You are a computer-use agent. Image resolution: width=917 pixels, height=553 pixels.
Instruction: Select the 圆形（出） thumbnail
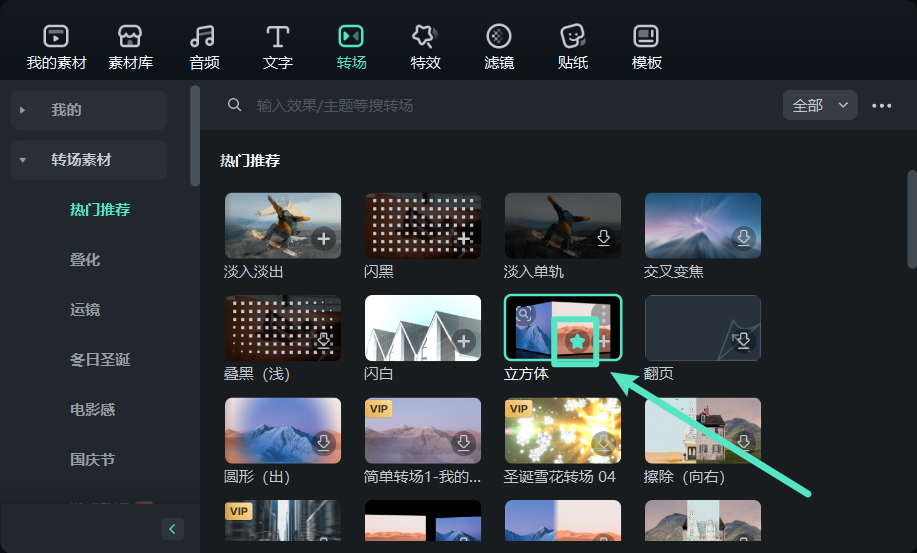(283, 431)
